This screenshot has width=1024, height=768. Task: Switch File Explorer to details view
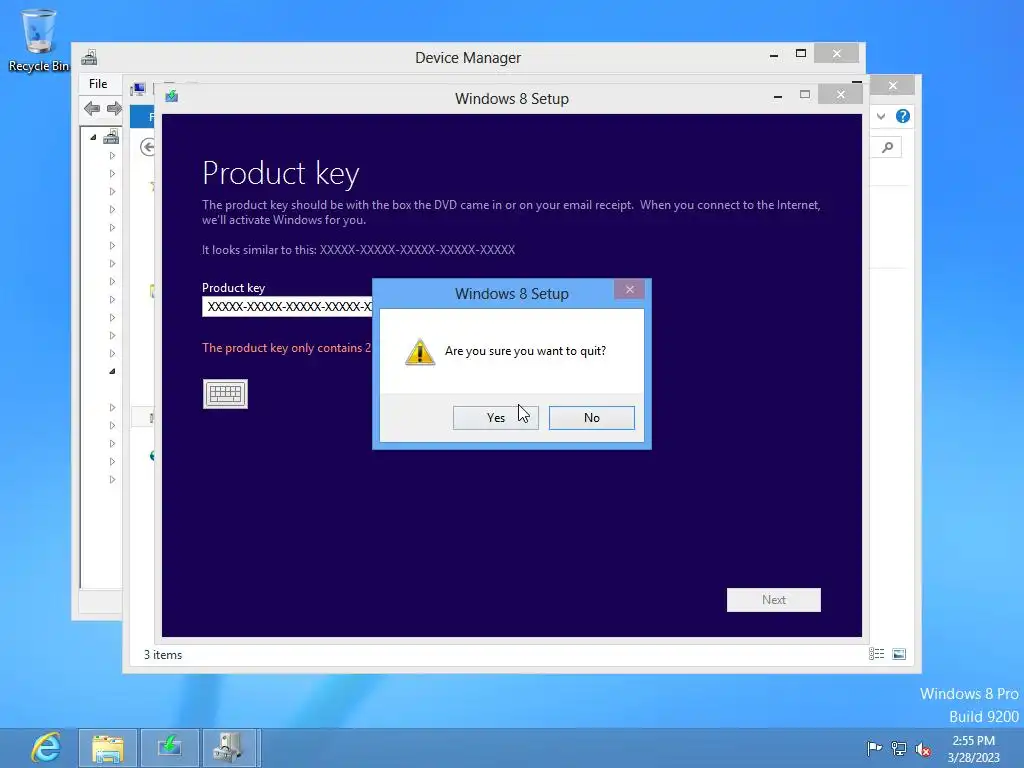[x=876, y=654]
